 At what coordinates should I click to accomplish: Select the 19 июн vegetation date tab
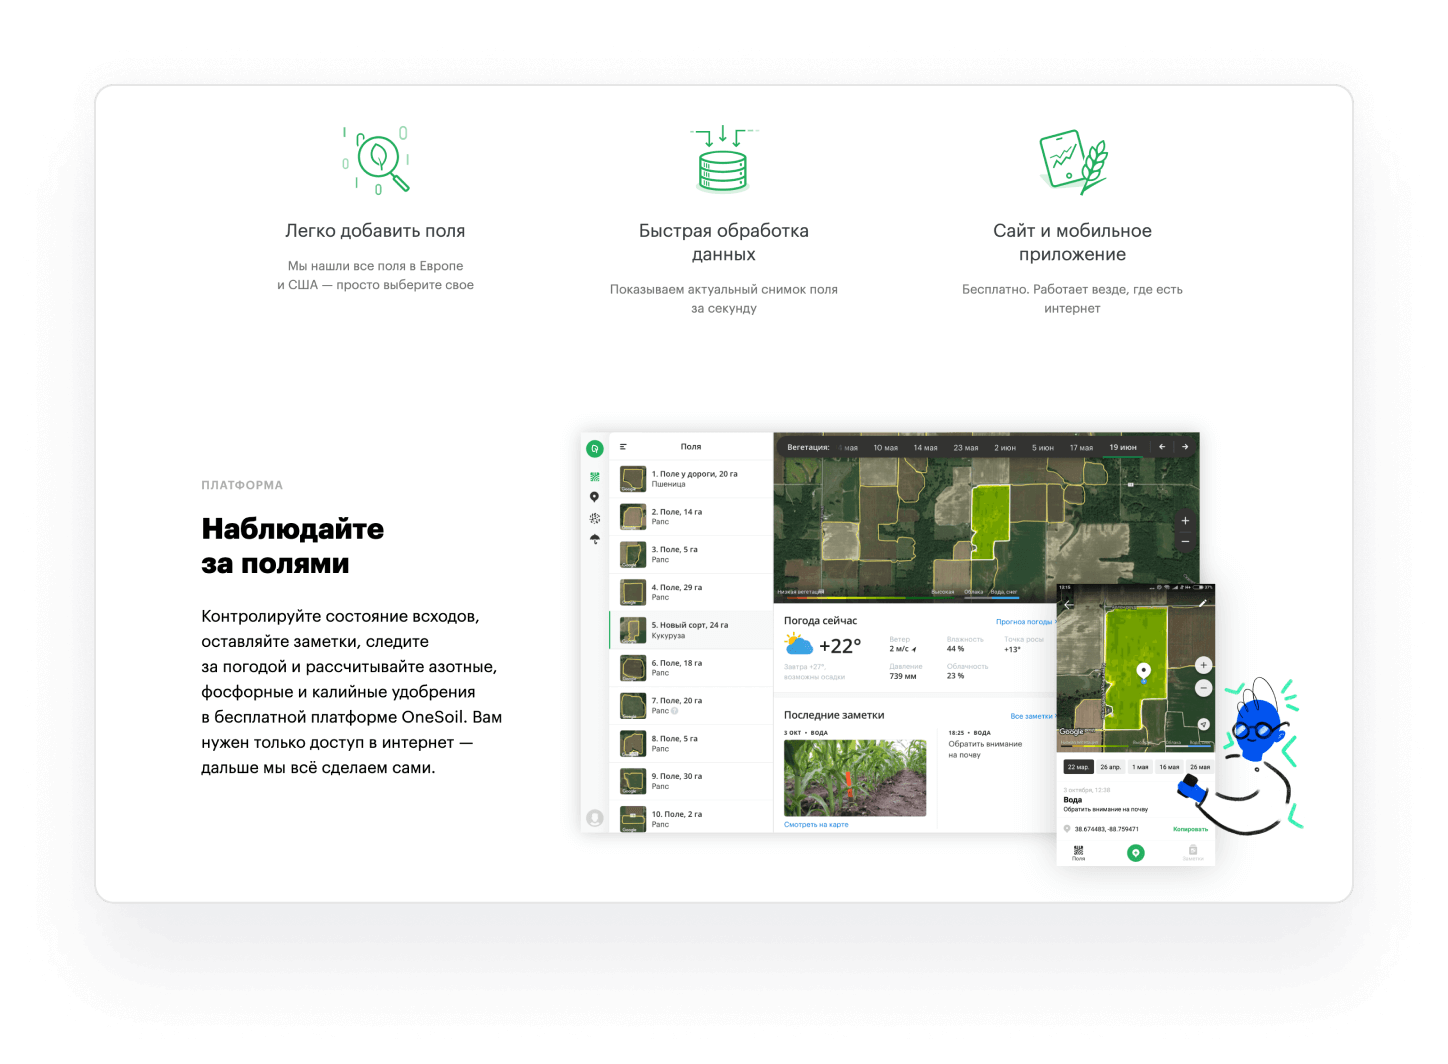pos(1122,447)
